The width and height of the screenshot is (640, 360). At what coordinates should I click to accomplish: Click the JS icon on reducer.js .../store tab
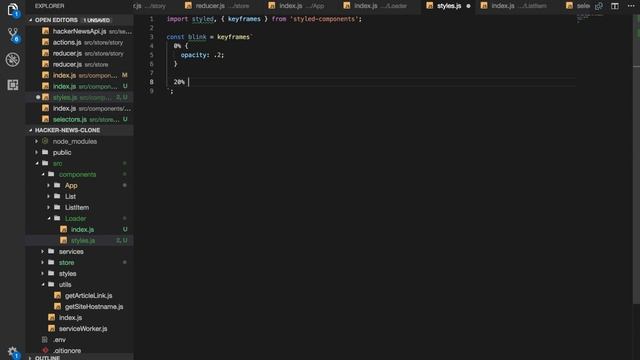pos(188,6)
